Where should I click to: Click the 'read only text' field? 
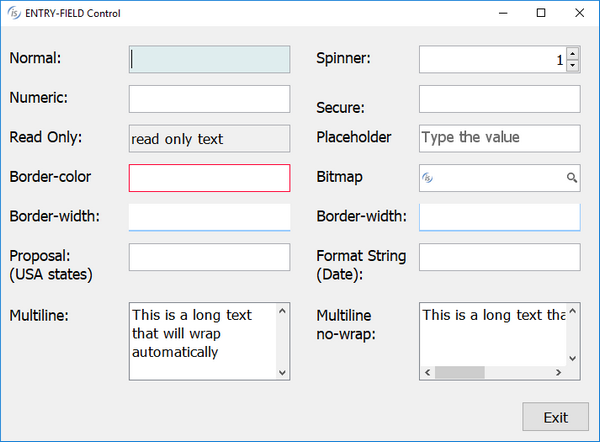(209, 139)
